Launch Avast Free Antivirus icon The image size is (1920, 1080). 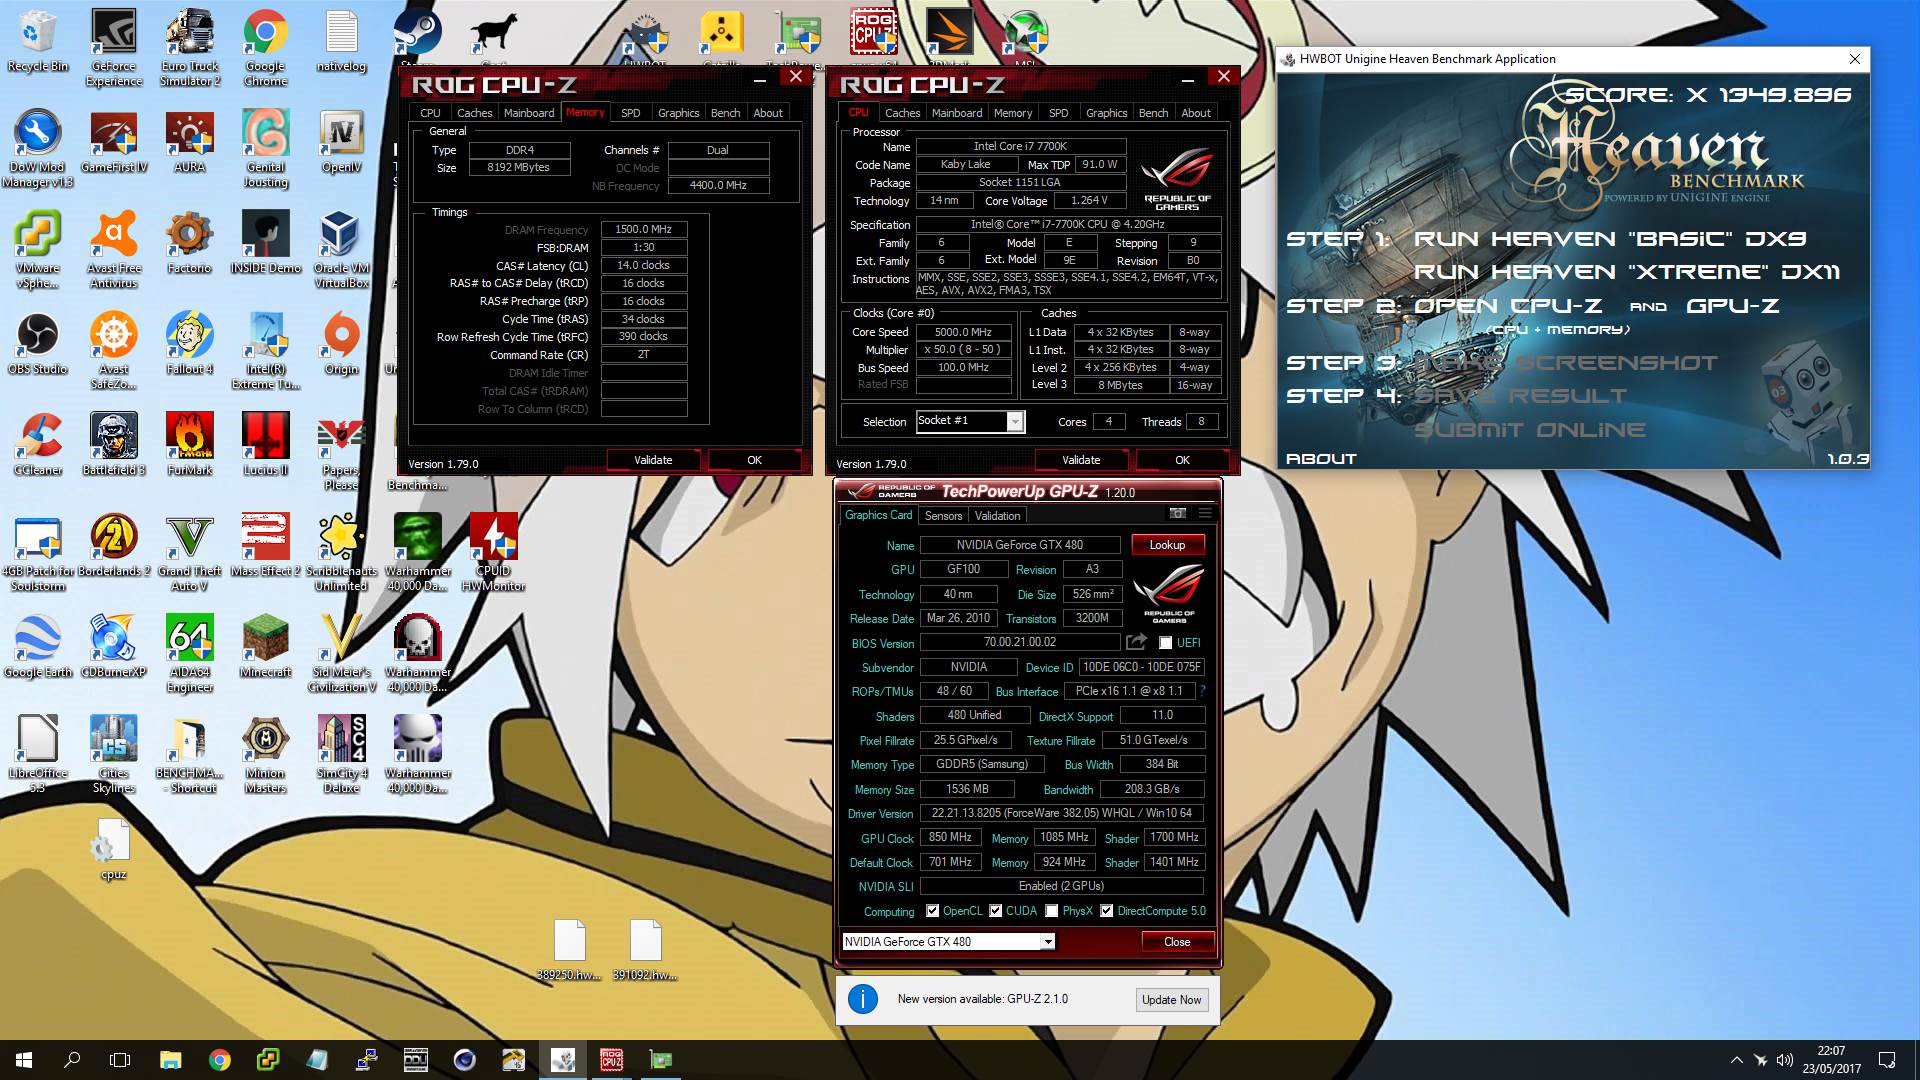tap(114, 250)
